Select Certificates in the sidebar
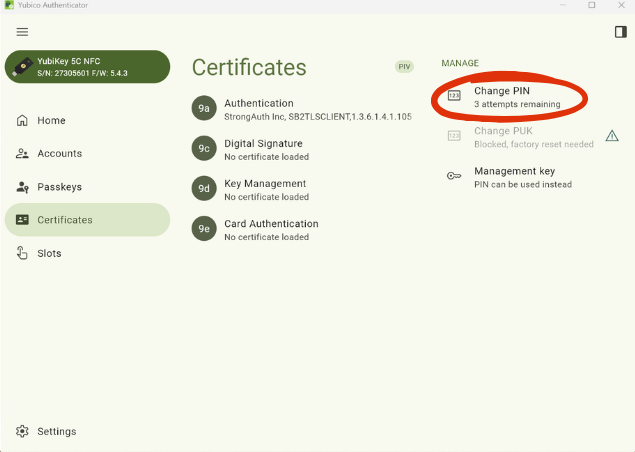The width and height of the screenshot is (635, 452). click(x=87, y=220)
